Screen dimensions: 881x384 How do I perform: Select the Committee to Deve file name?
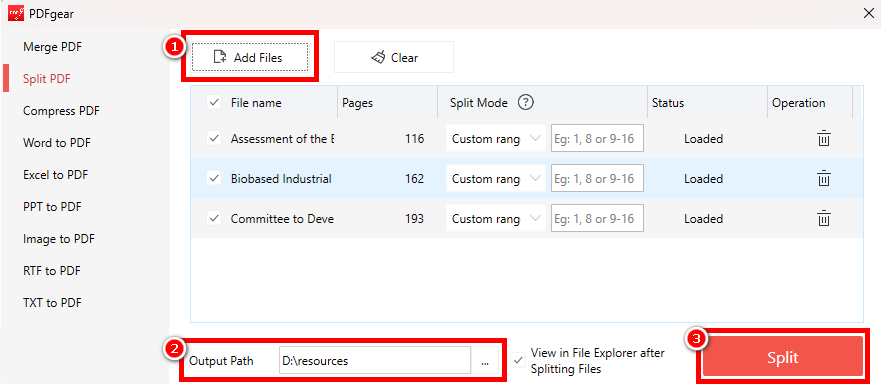[283, 218]
